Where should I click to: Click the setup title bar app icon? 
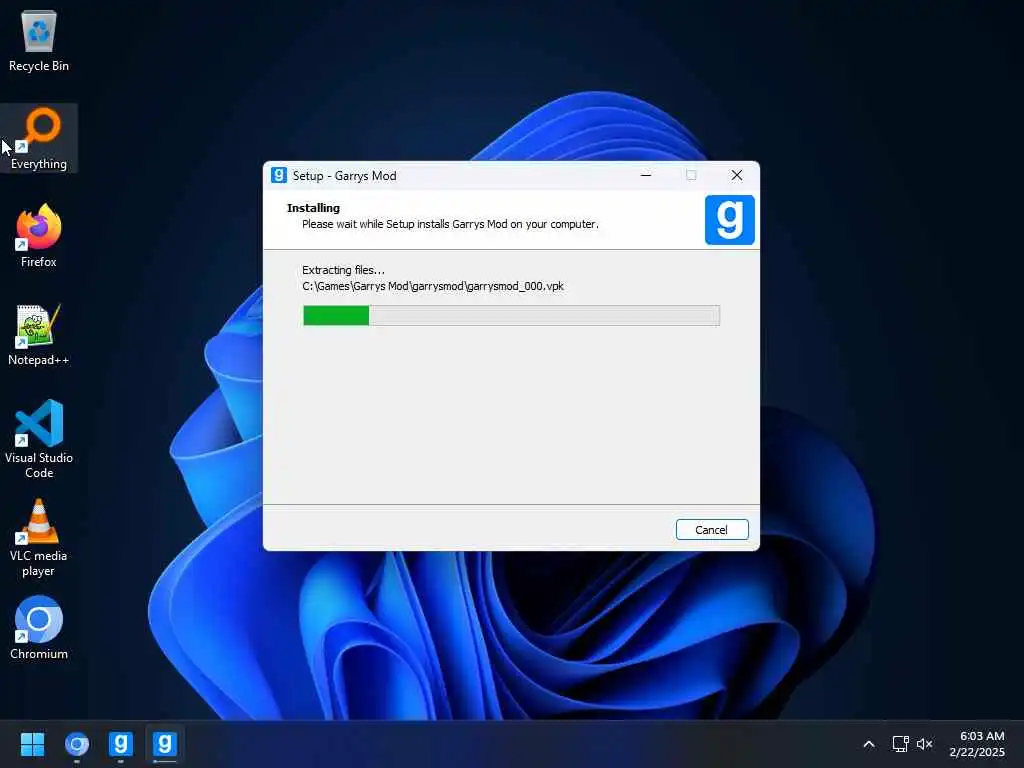279,175
